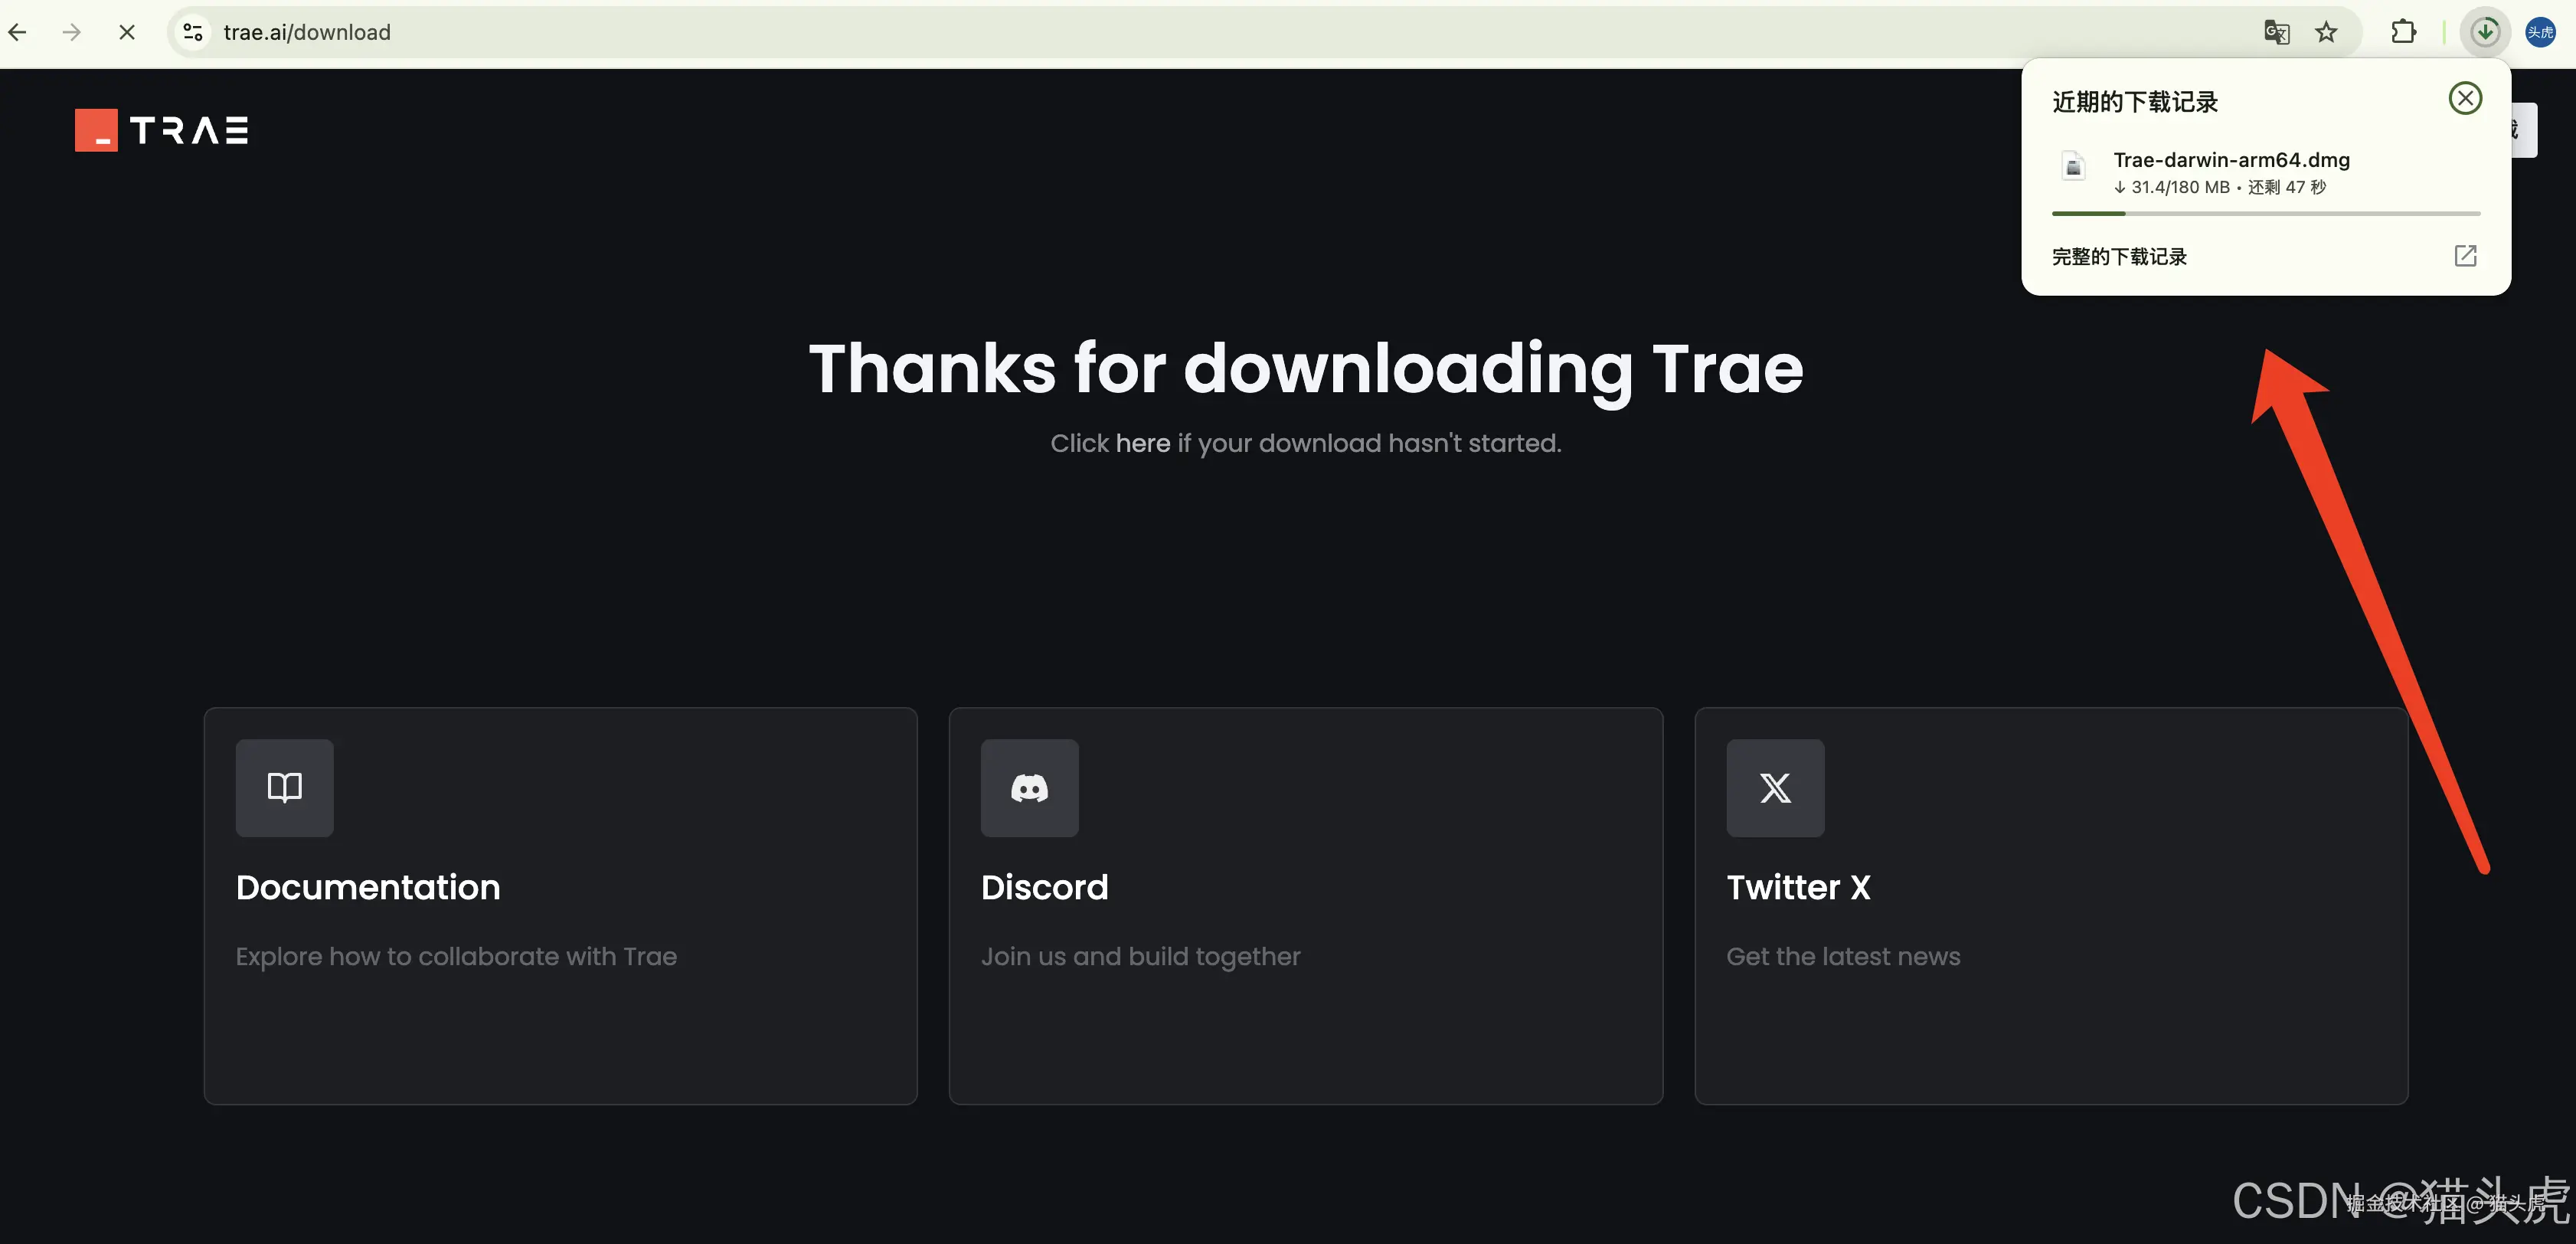
Task: Toggle the downloads toolbar button
Action: pyautogui.click(x=2484, y=32)
